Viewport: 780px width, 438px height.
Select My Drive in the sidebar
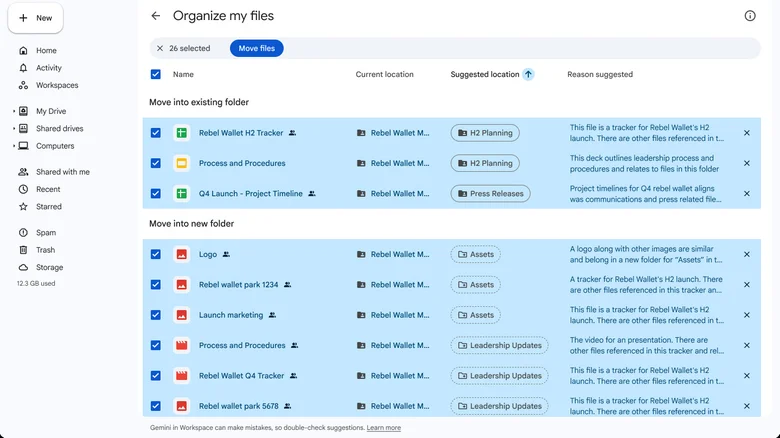tap(51, 111)
